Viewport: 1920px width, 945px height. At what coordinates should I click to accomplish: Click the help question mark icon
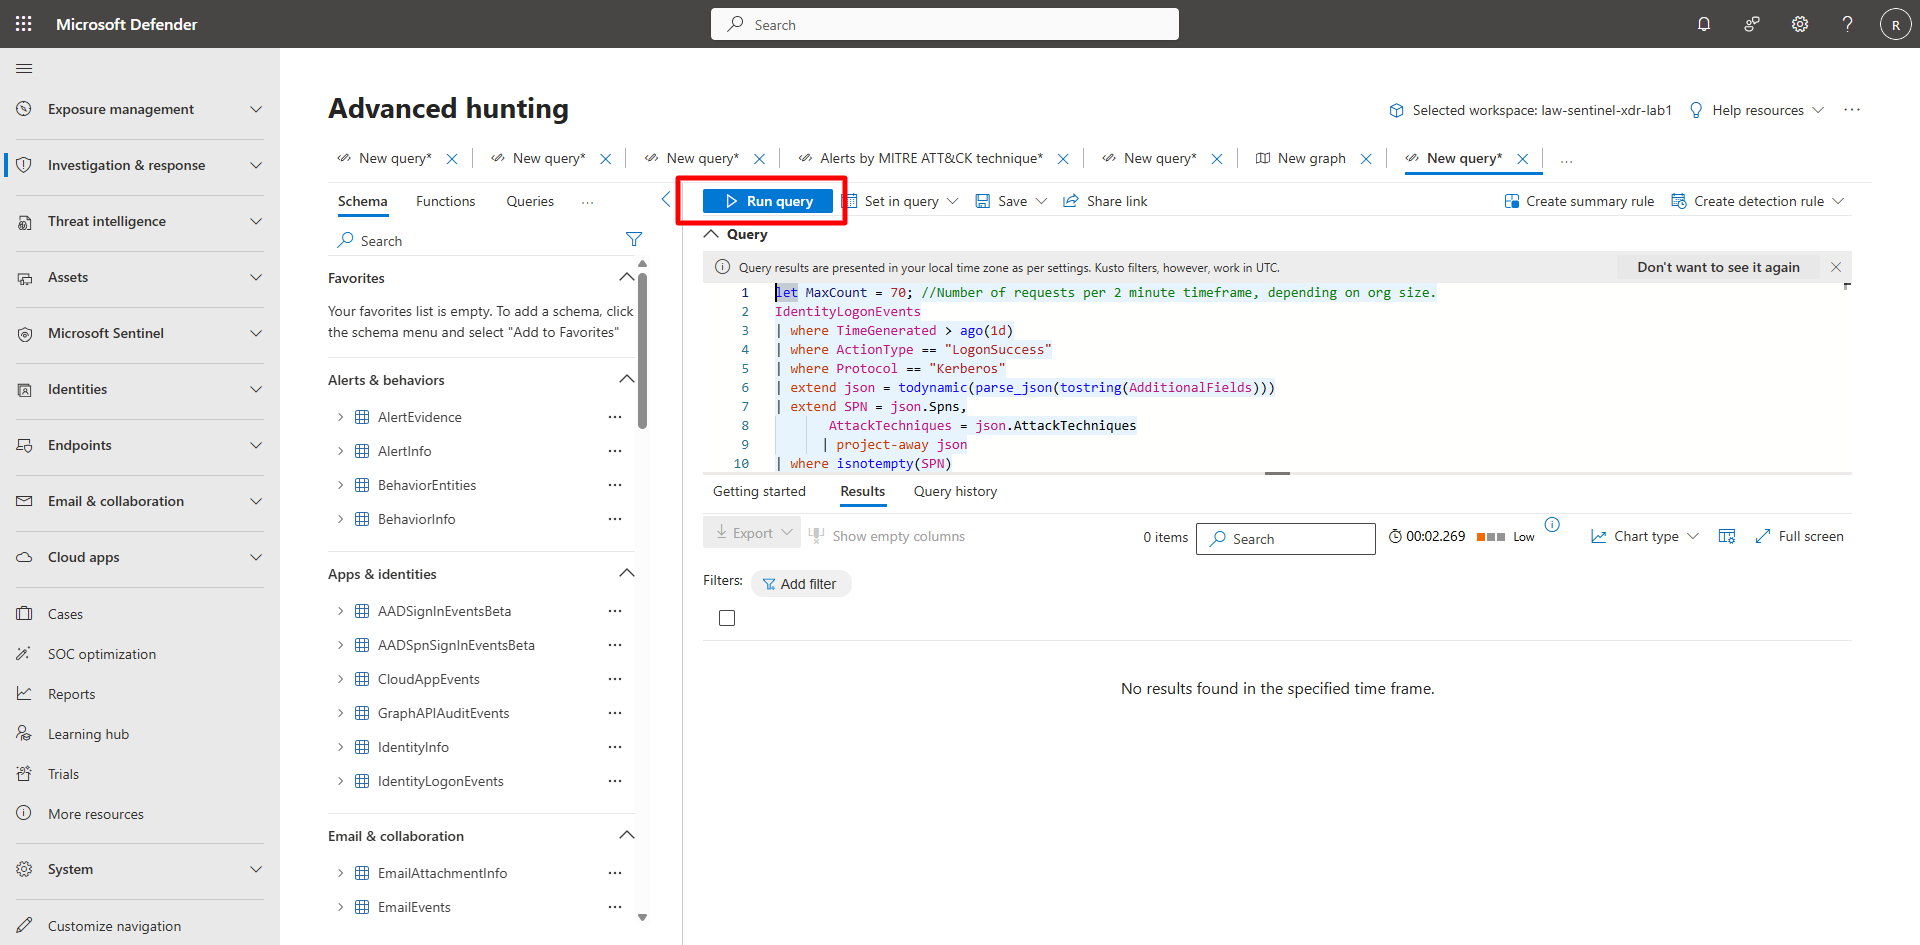coord(1848,24)
